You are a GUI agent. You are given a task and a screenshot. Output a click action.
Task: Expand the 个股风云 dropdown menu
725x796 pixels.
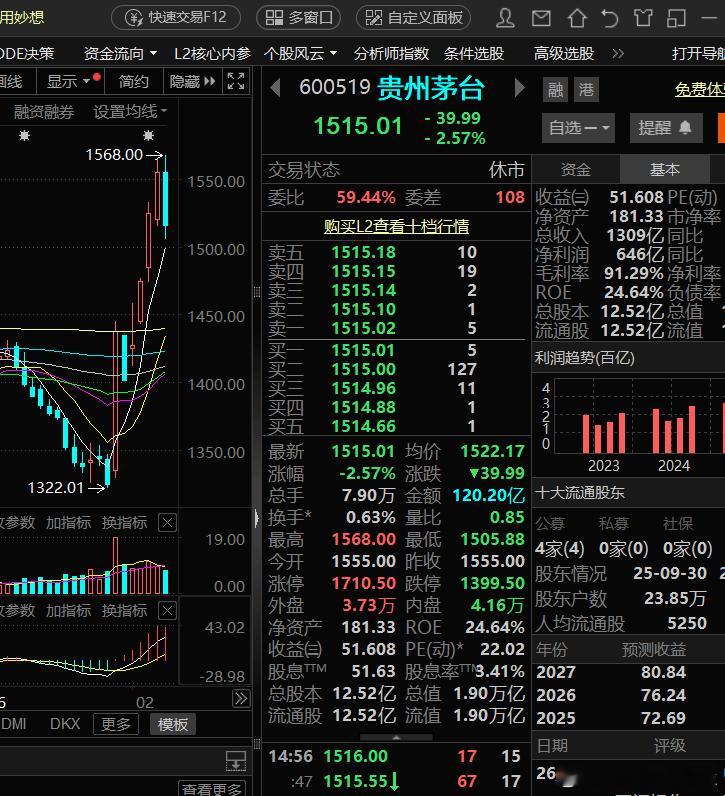click(x=300, y=53)
